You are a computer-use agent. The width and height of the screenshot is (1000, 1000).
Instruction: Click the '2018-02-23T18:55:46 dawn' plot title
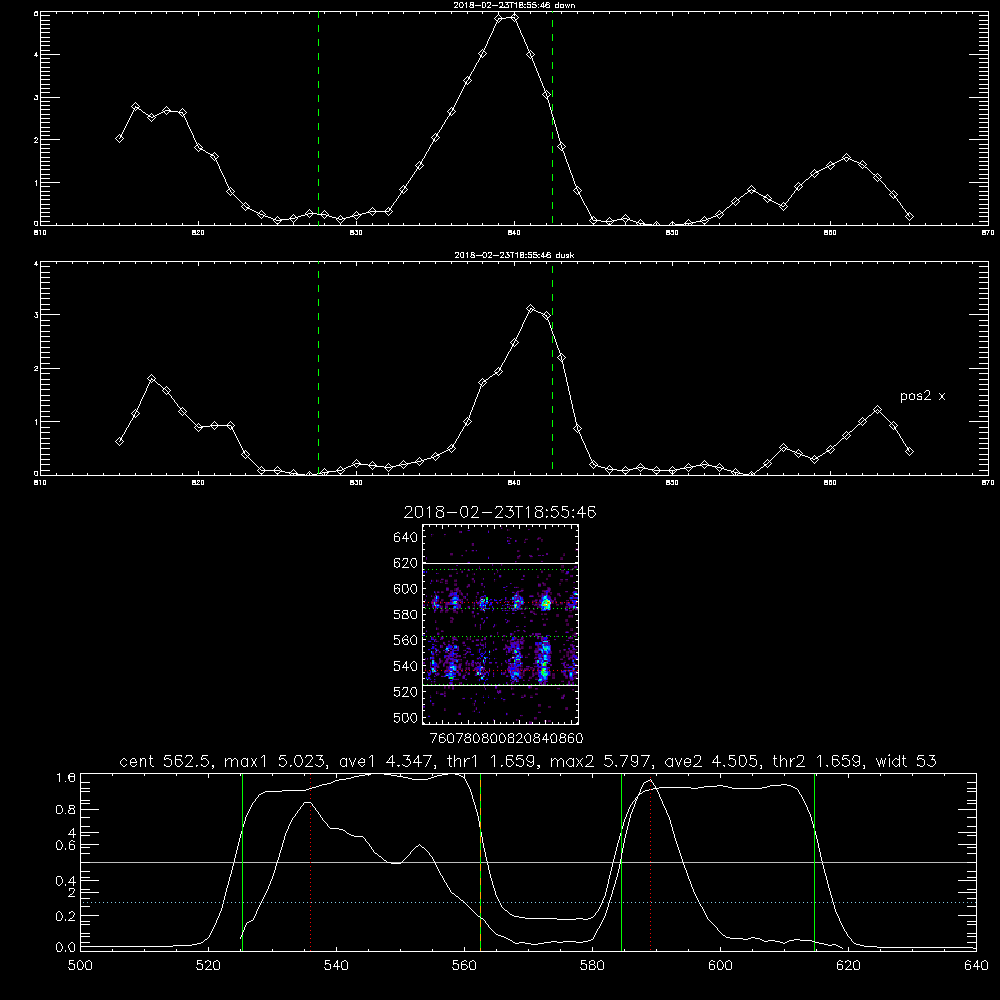point(514,5)
